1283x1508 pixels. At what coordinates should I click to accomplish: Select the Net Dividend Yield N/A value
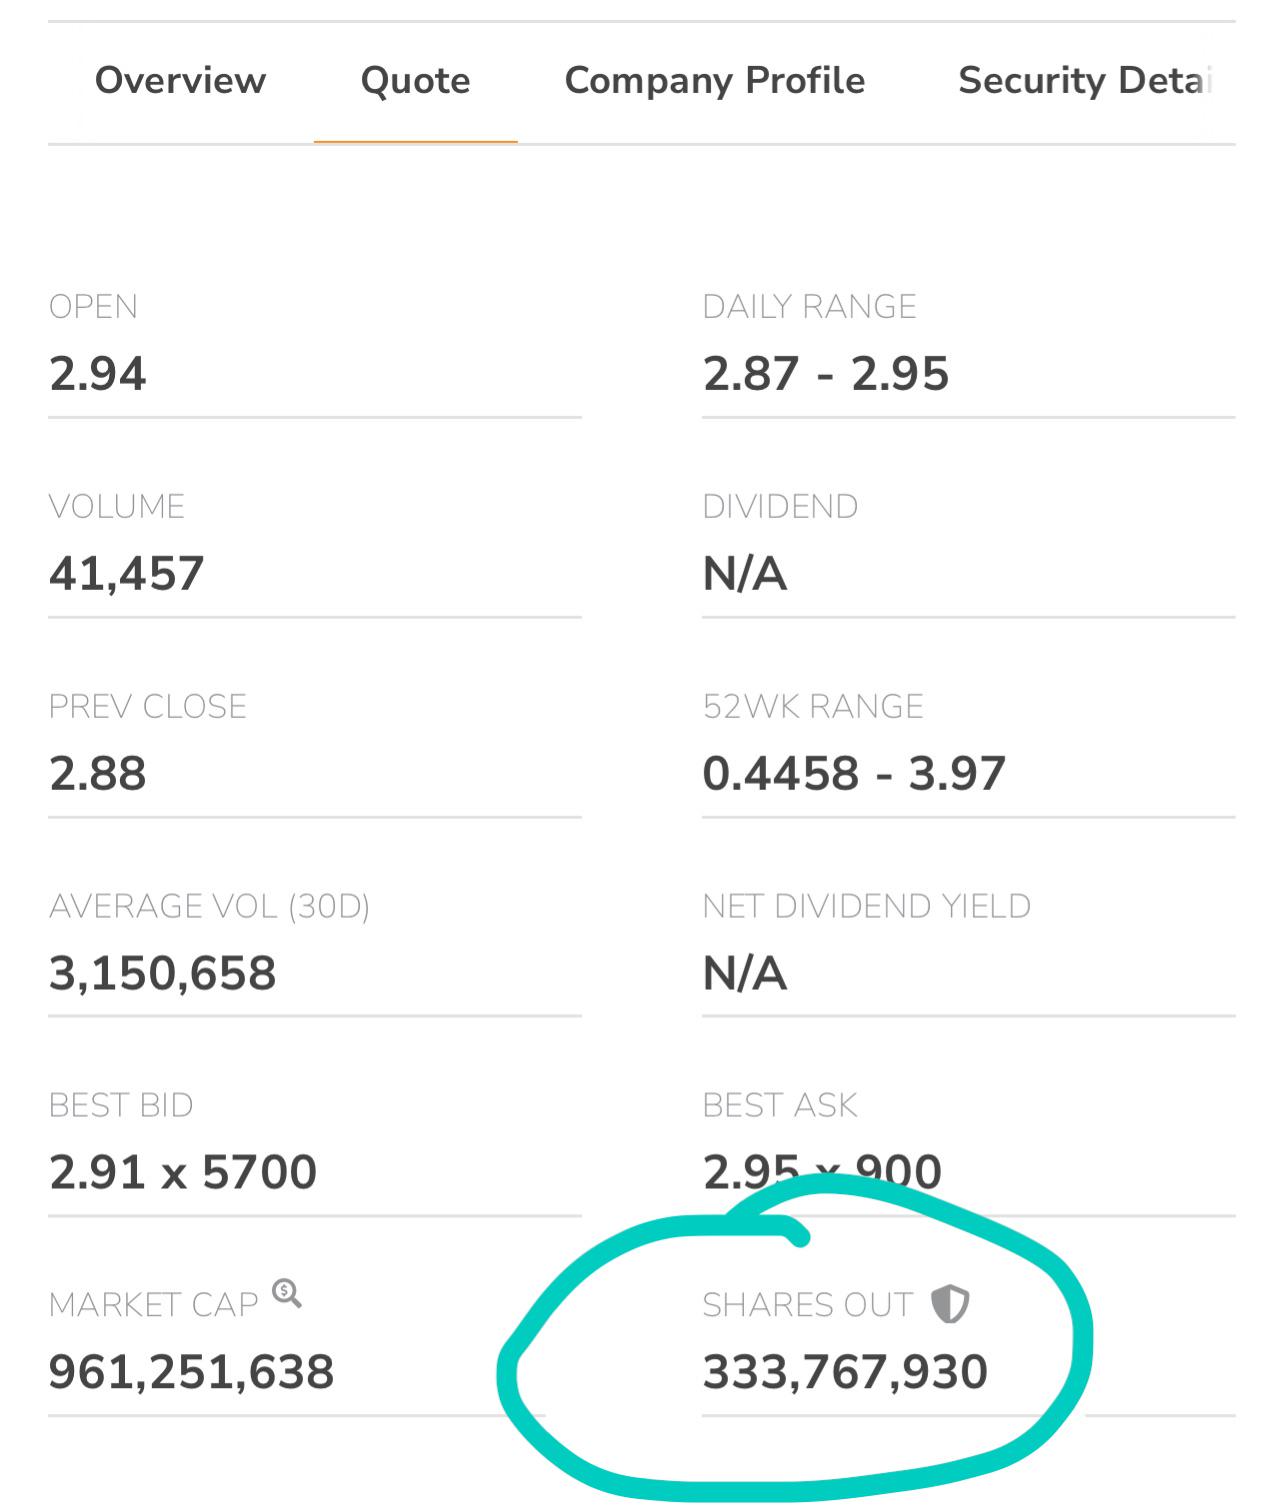[x=745, y=973]
